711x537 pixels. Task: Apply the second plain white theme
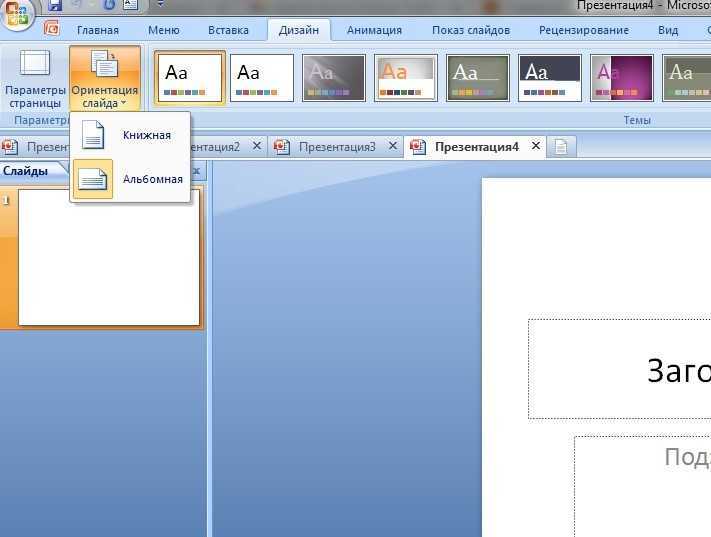pyautogui.click(x=262, y=78)
